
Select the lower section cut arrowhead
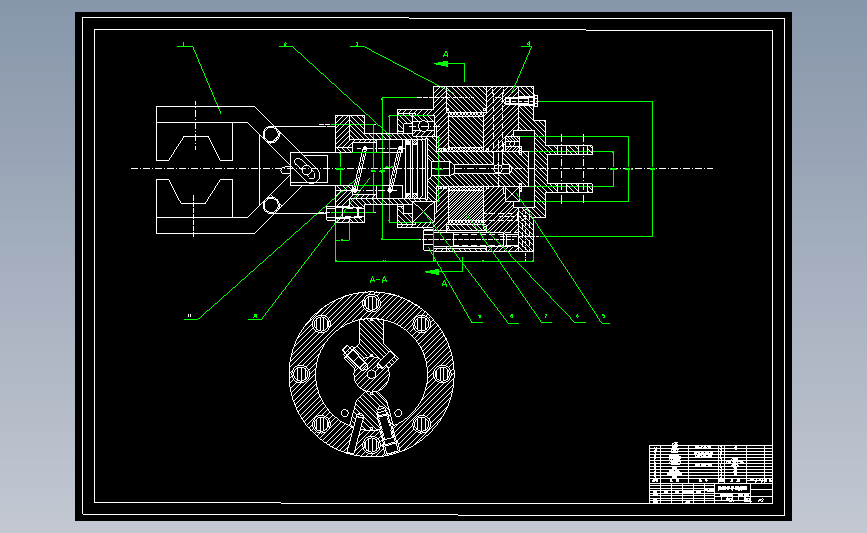coord(432,272)
